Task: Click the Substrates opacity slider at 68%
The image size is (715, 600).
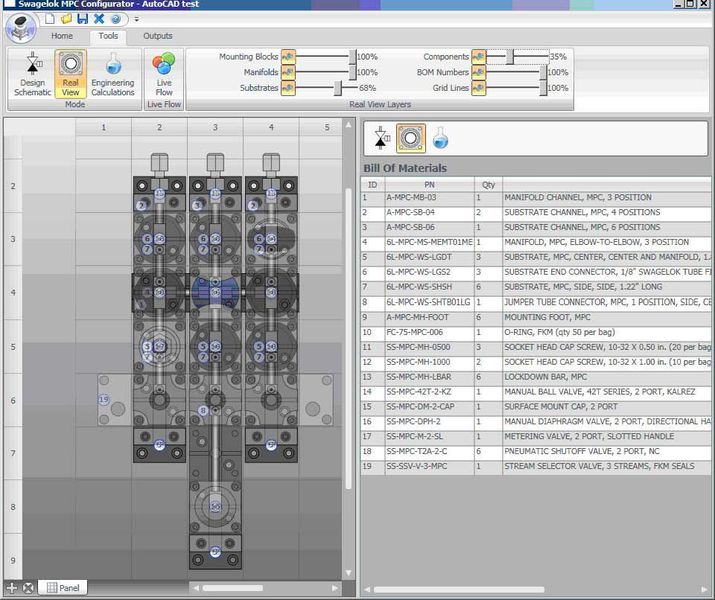Action: 338,88
